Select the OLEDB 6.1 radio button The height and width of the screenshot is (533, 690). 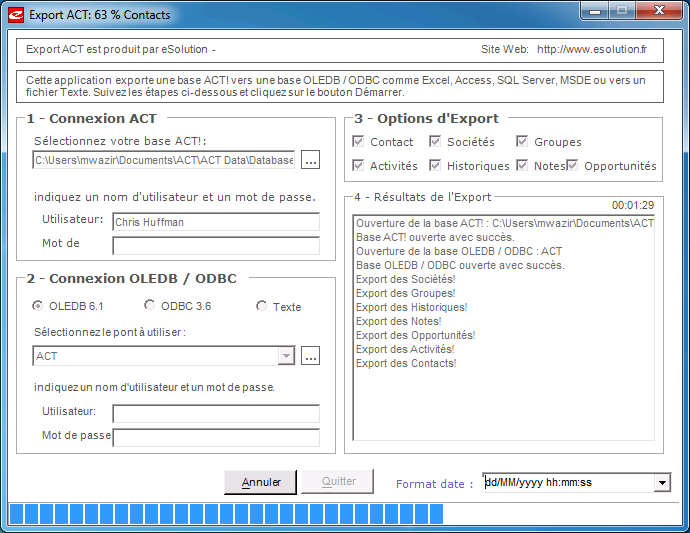tap(38, 306)
